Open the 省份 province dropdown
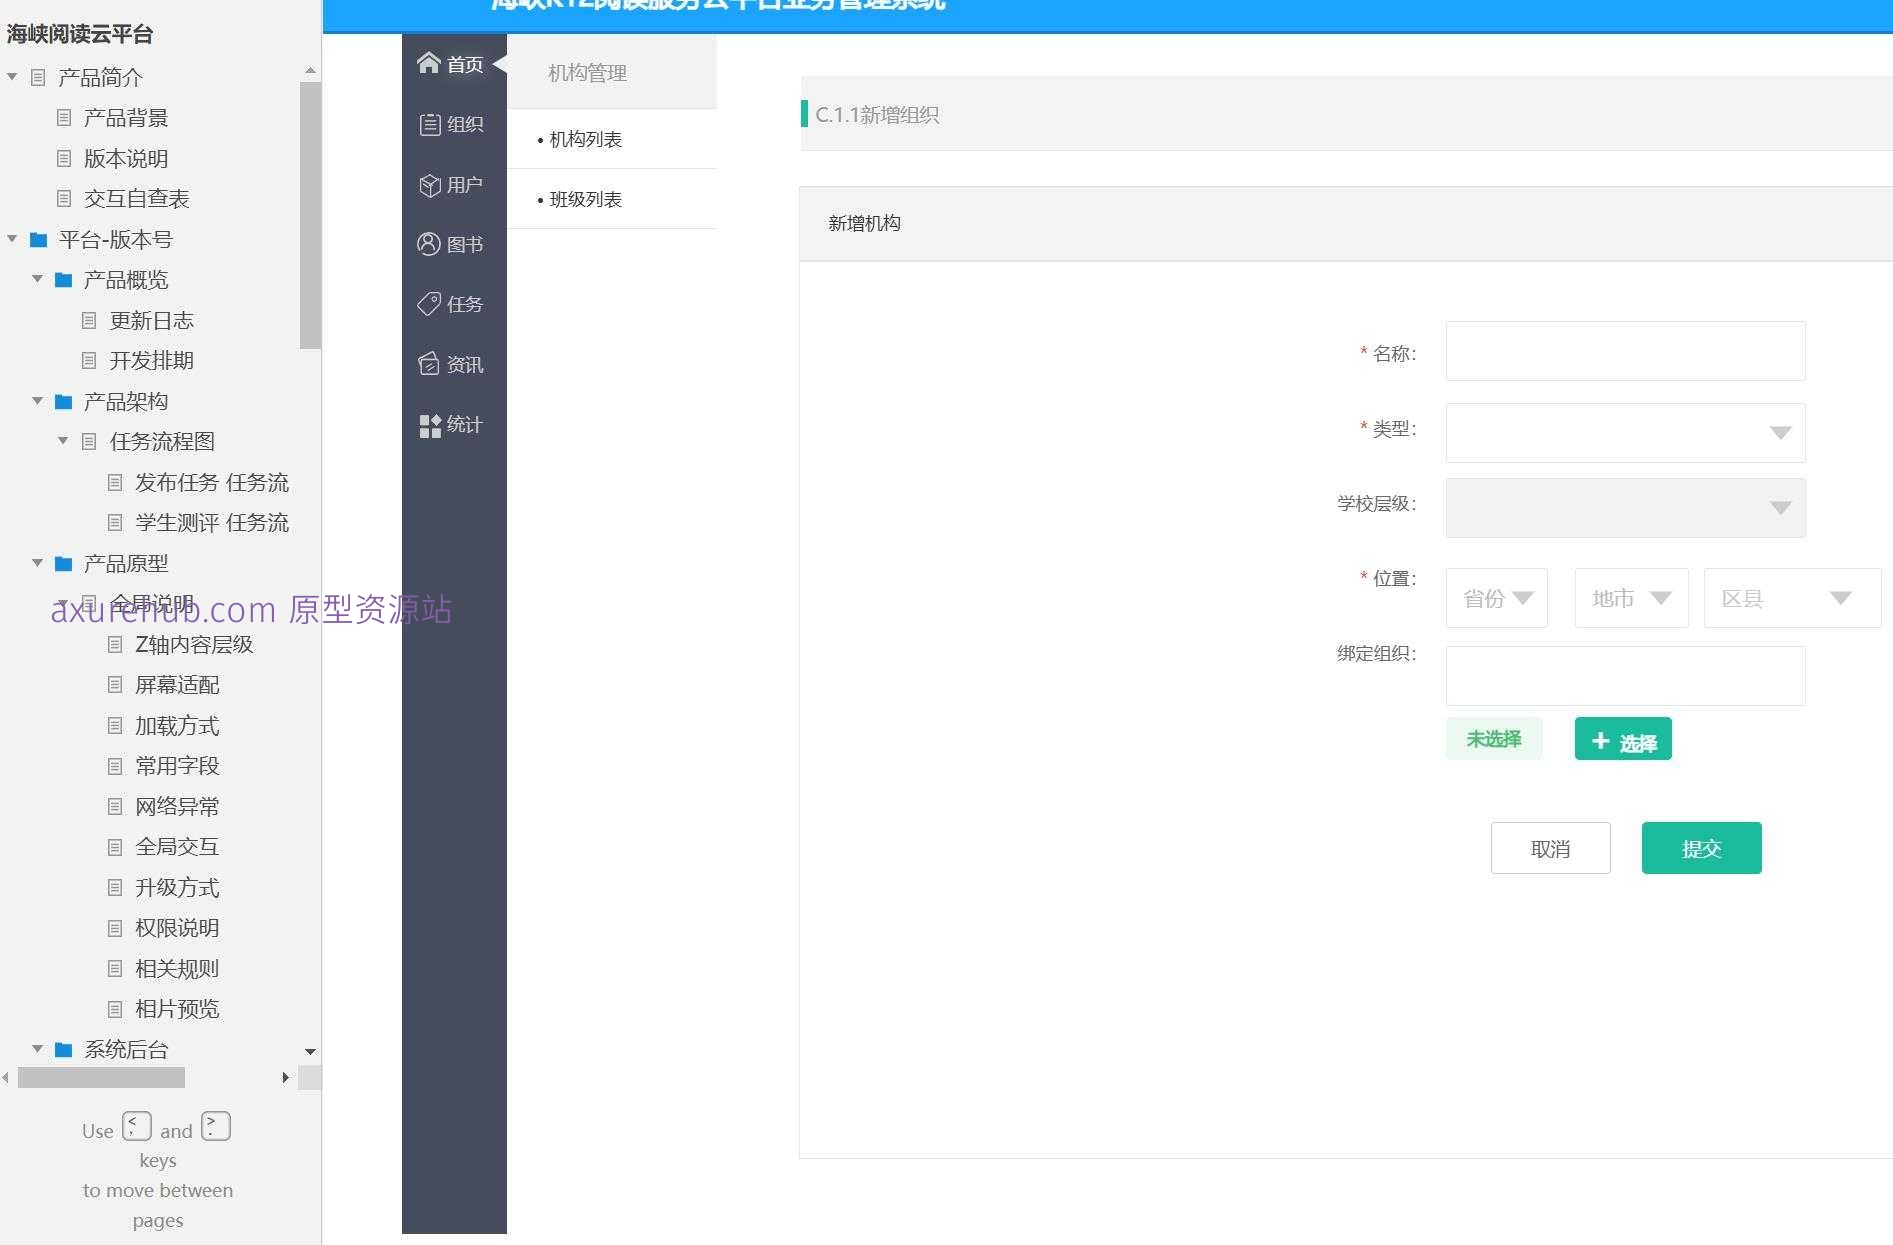The height and width of the screenshot is (1245, 1893). (x=1496, y=598)
